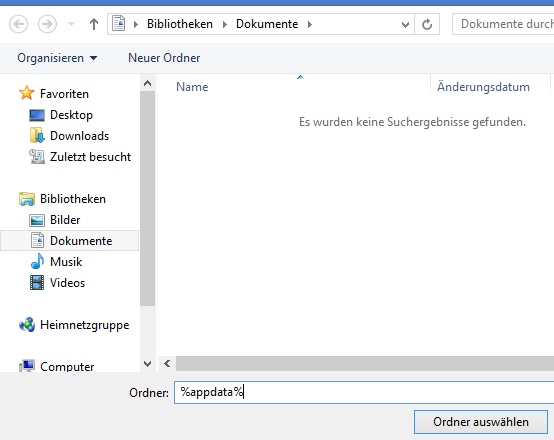This screenshot has height=440, width=554.
Task: Expand the recent locations dropdown arrow
Action: 71,24
